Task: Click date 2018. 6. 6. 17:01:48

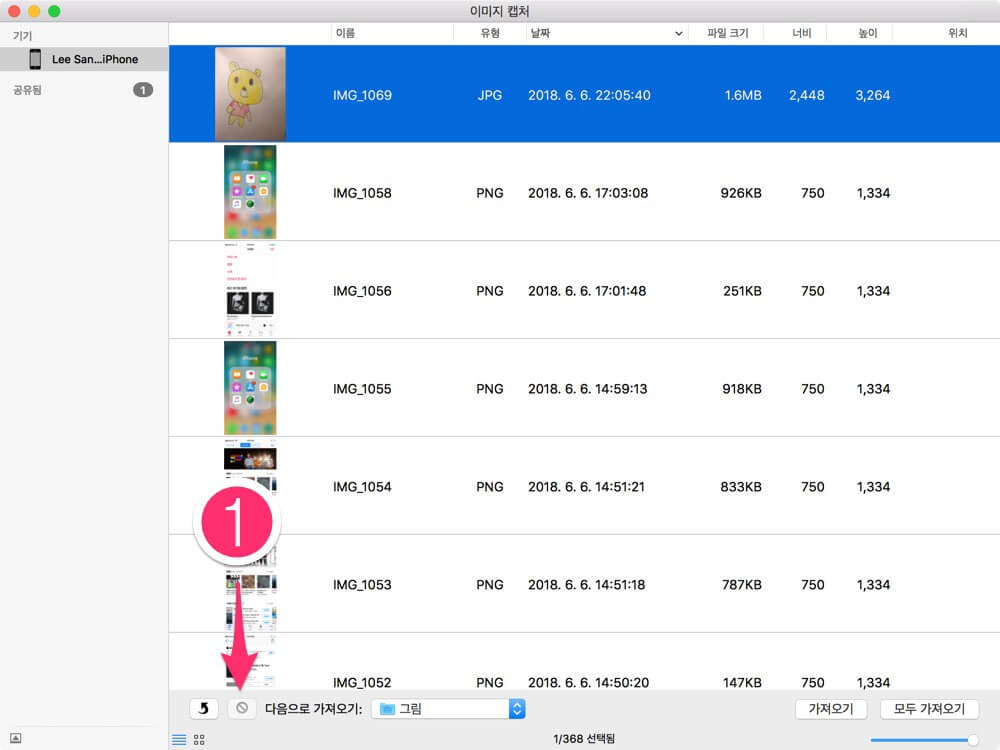Action: [x=587, y=291]
